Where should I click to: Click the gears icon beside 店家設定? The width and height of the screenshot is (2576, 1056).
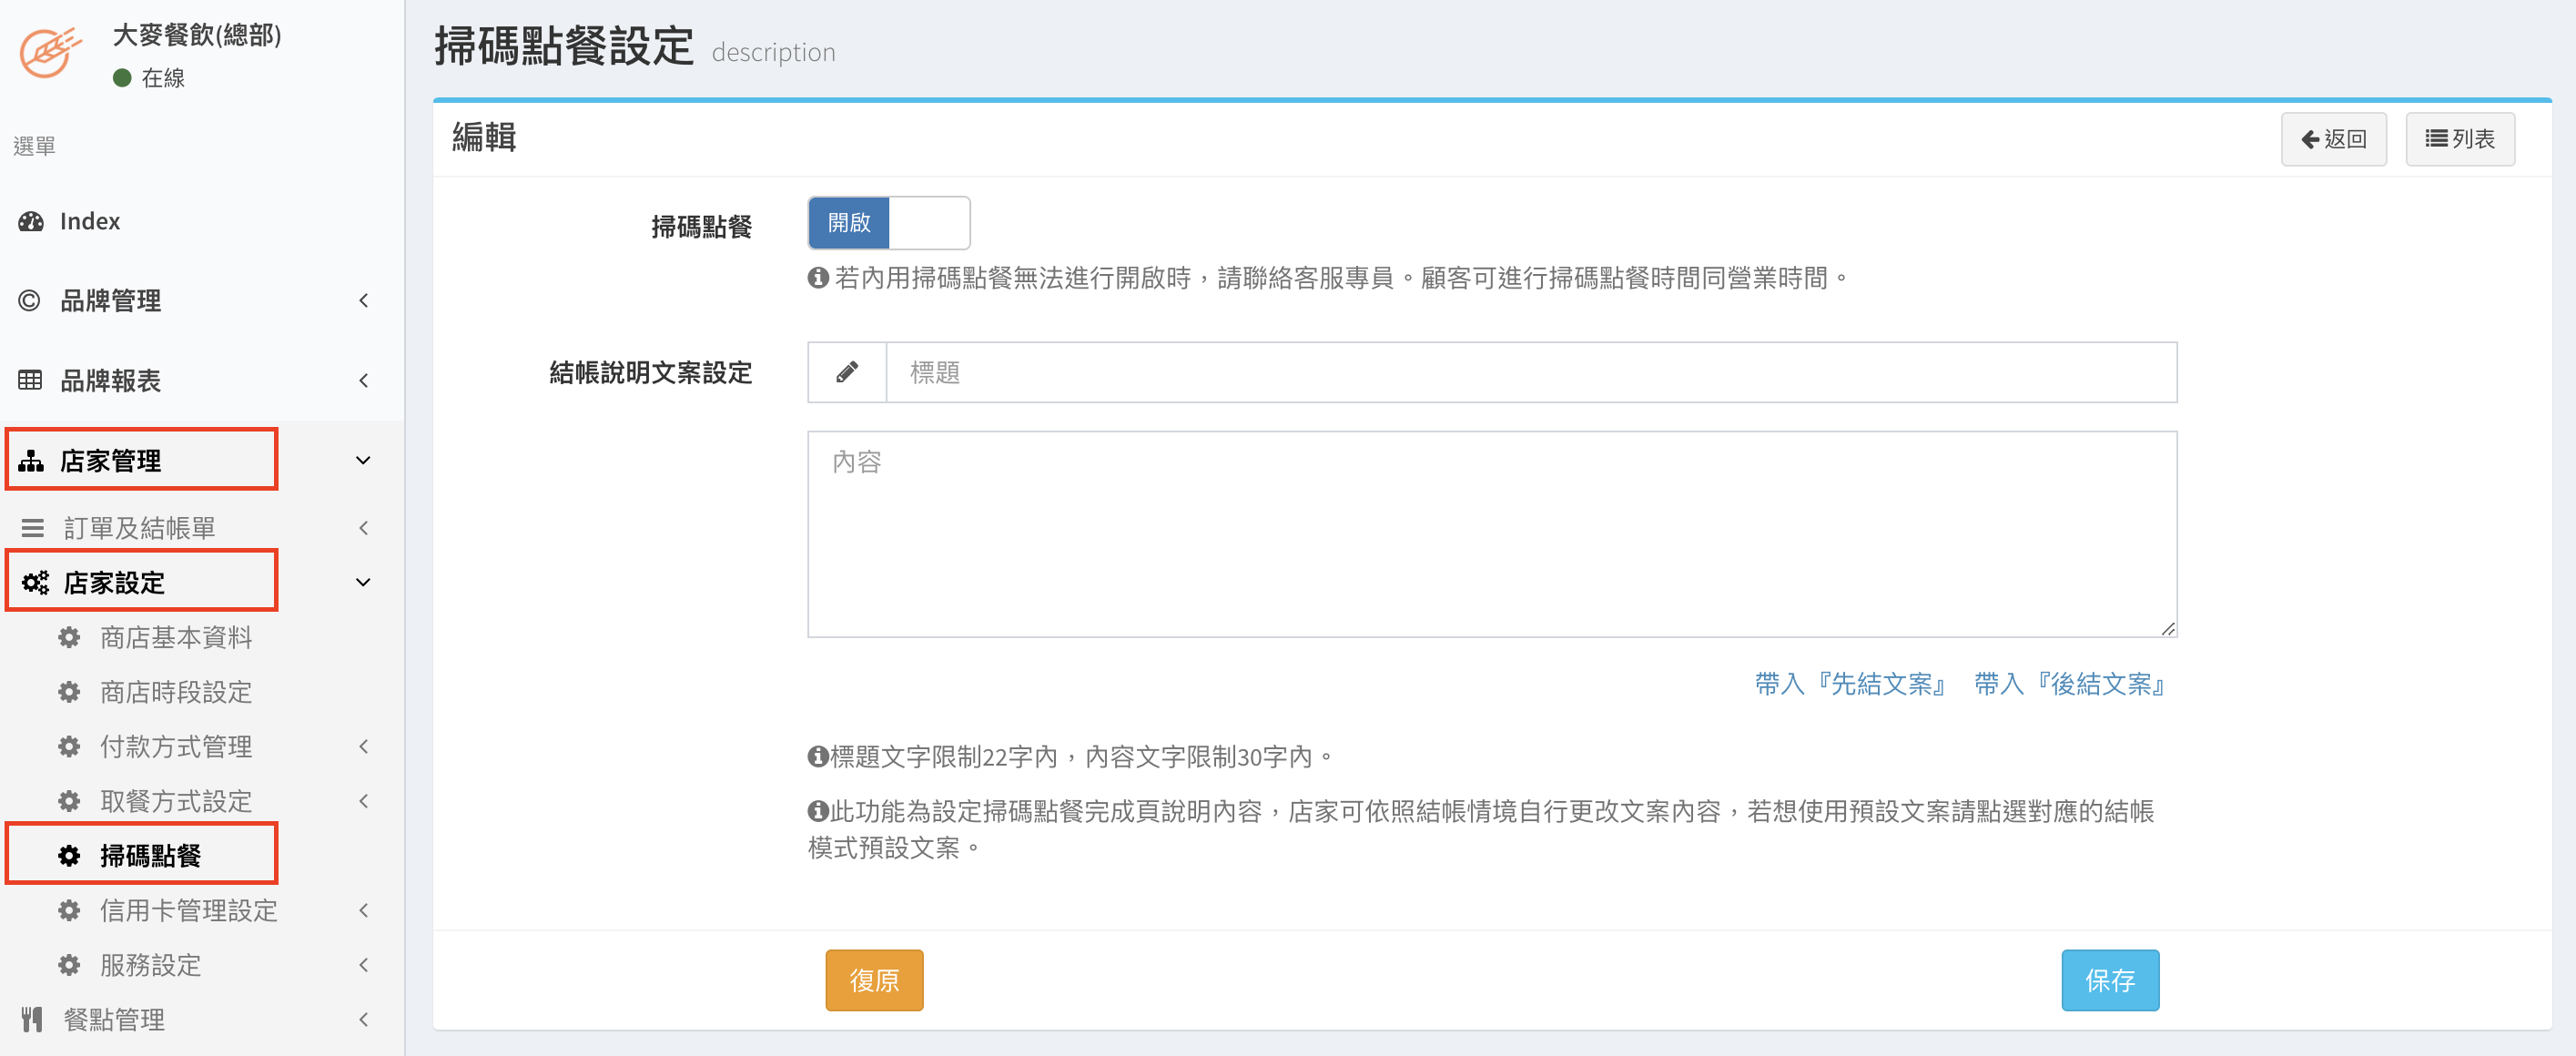tap(35, 582)
